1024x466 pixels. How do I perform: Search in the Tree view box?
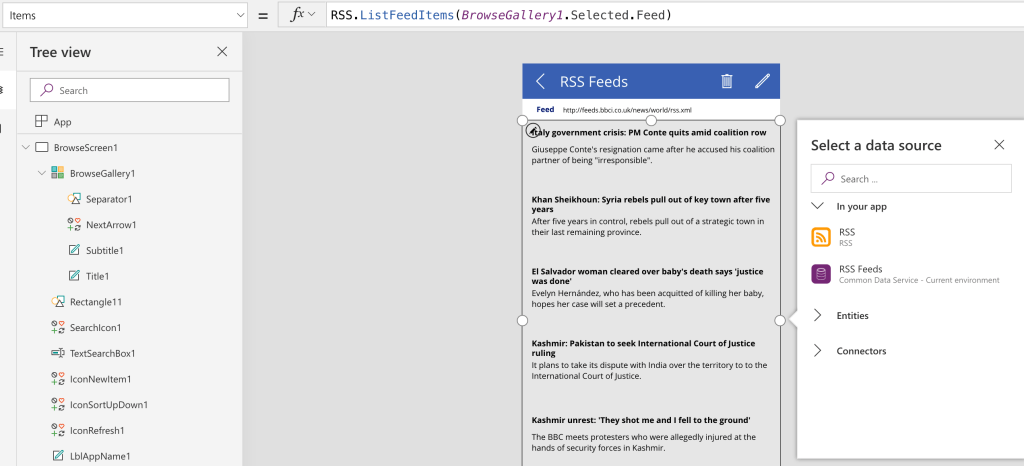point(129,90)
